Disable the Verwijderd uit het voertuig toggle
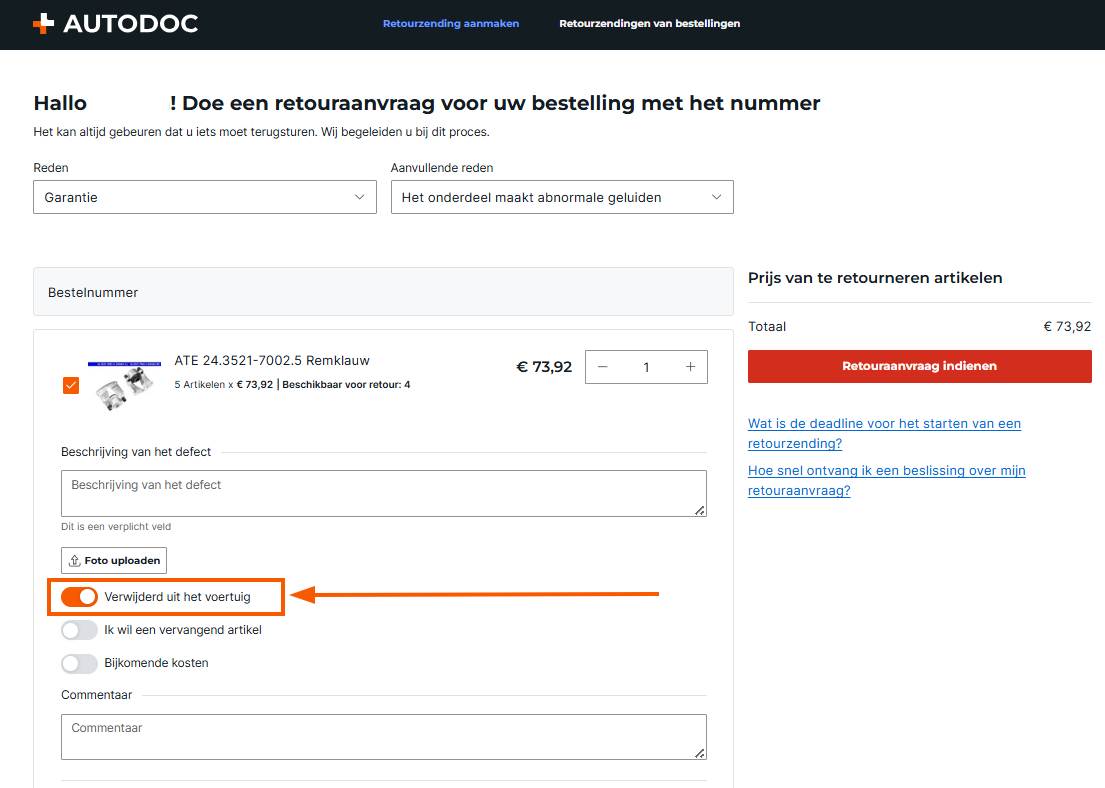 79,597
